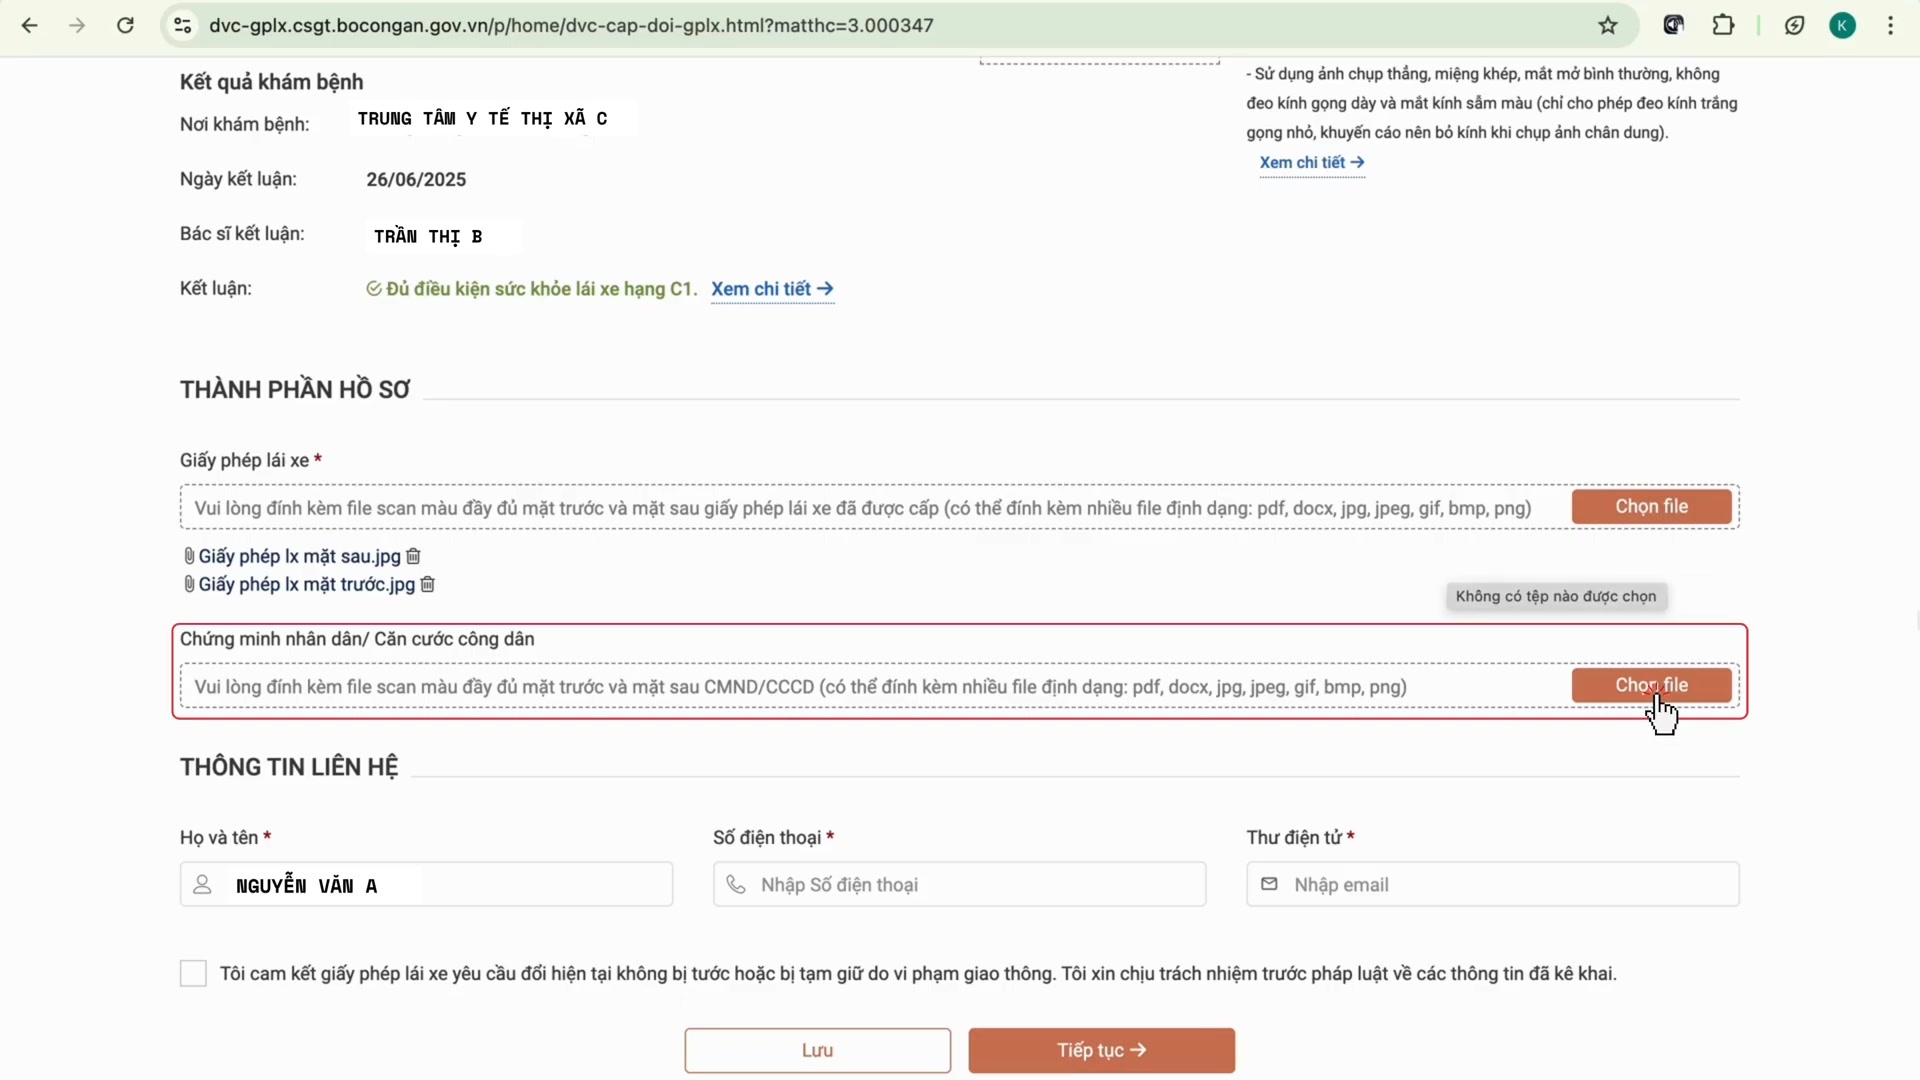Click the doctor name TRẦN THỊ B
The image size is (1920, 1080).
[x=428, y=237]
